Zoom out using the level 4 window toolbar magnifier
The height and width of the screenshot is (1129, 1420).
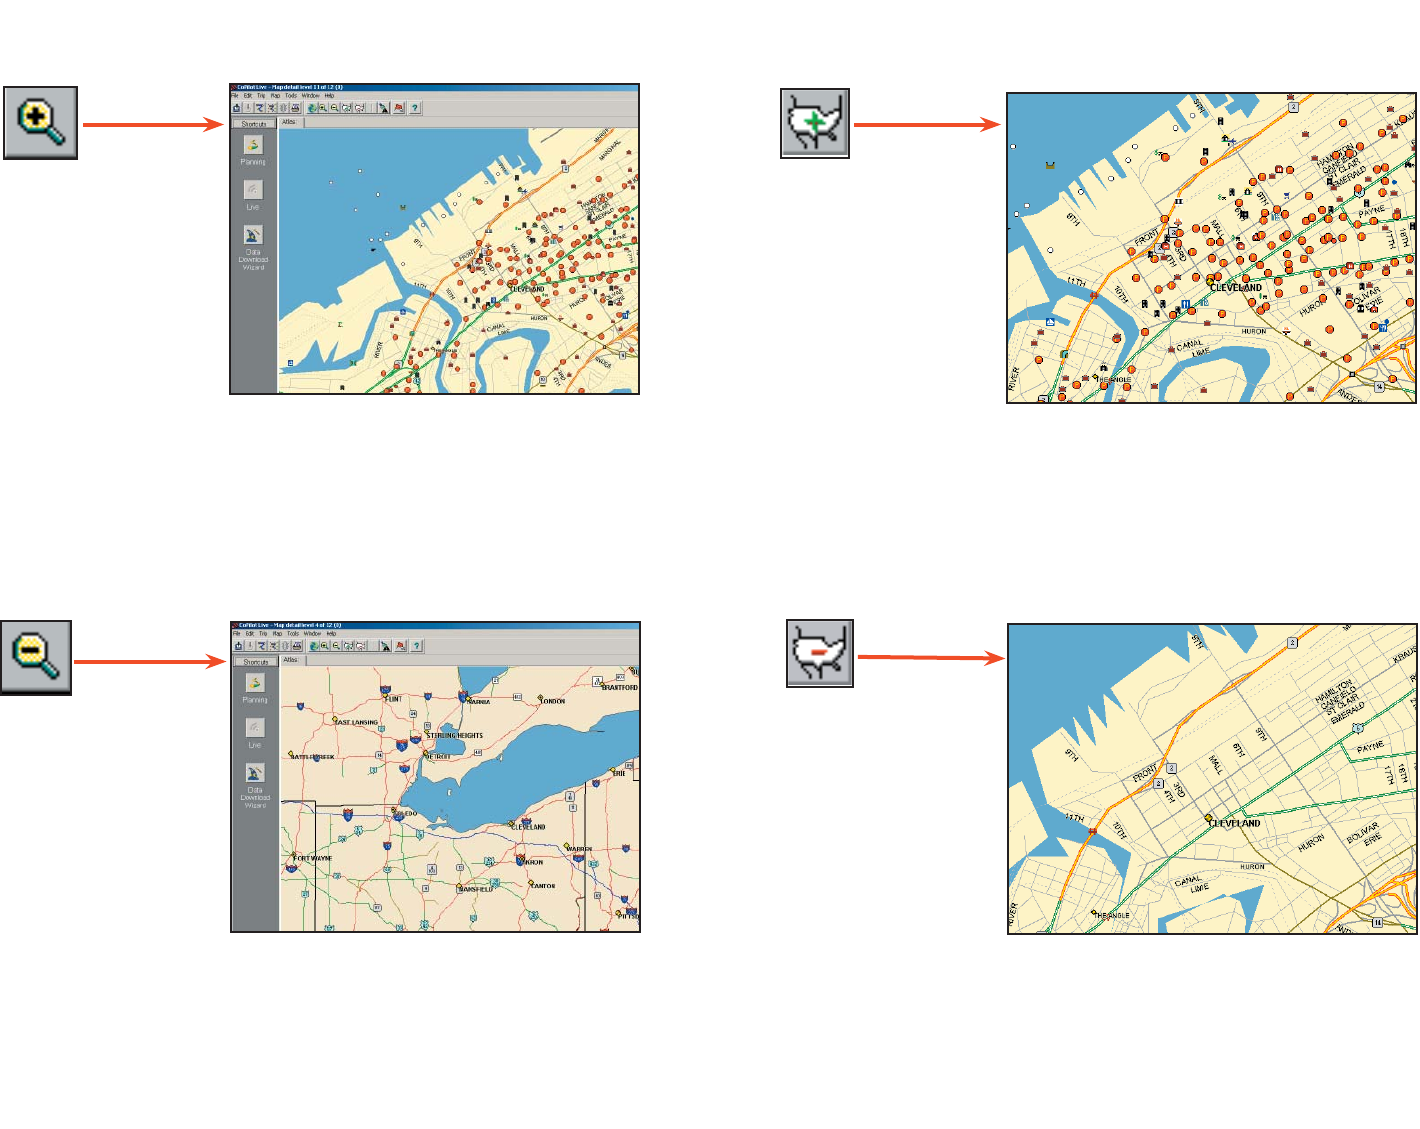pos(336,646)
